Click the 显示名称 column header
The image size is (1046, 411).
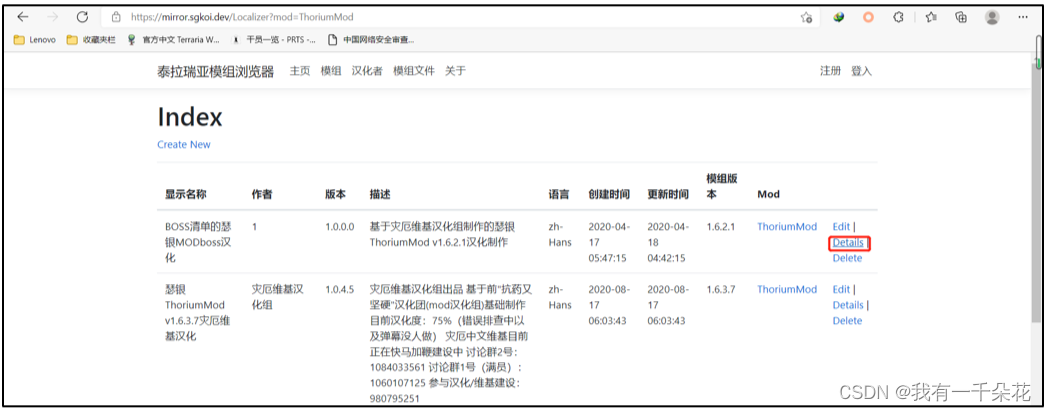pos(185,194)
